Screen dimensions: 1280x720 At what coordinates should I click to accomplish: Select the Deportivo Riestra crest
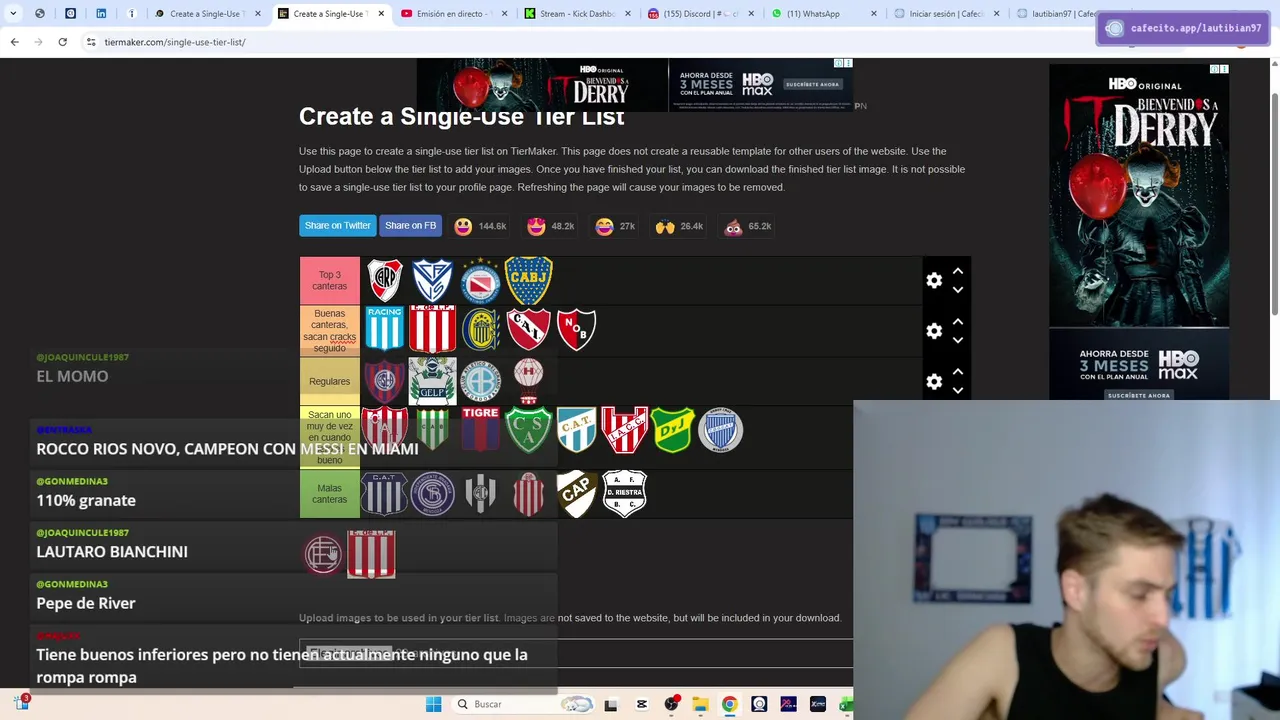coord(624,494)
